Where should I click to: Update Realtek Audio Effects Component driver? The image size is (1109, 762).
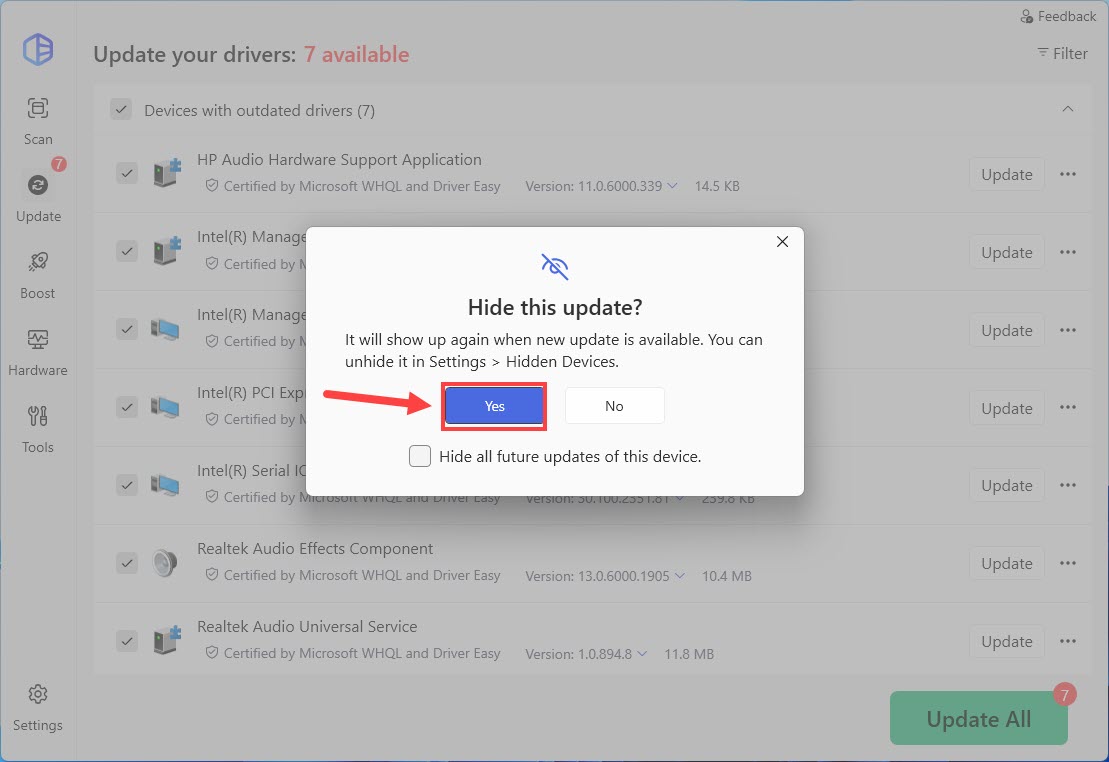1006,564
